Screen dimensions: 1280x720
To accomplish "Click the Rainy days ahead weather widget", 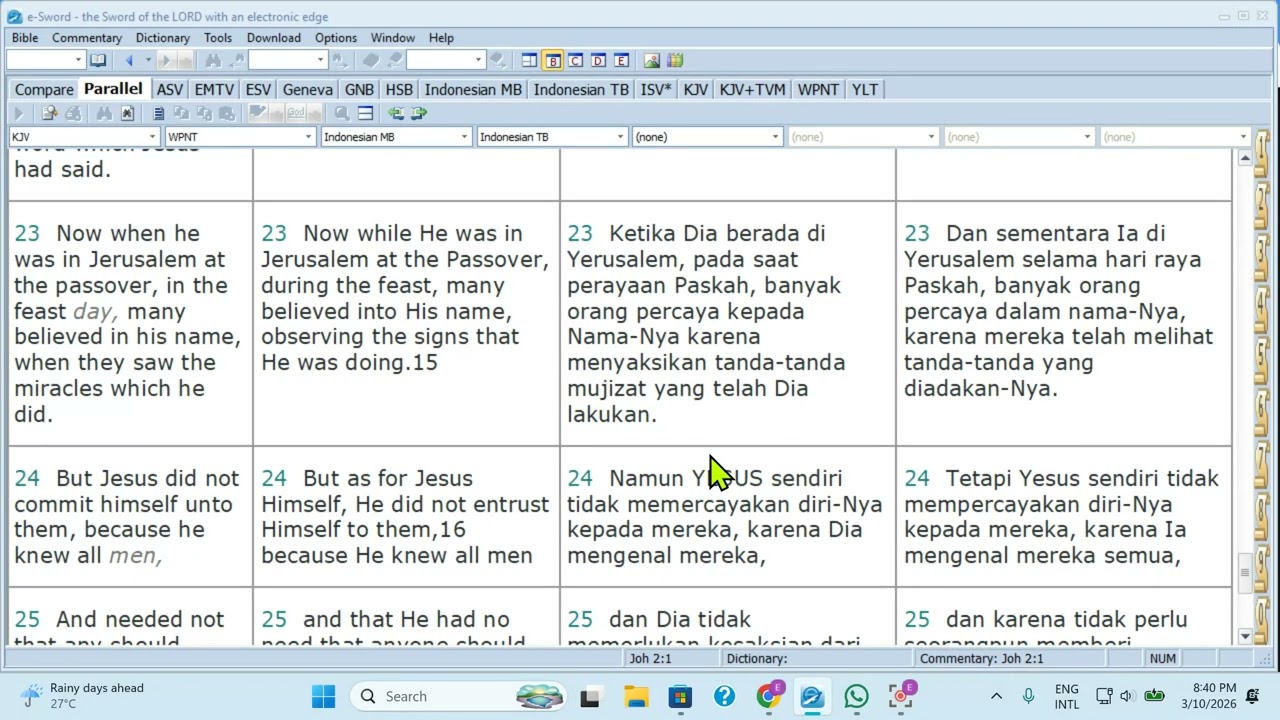I will (84, 696).
